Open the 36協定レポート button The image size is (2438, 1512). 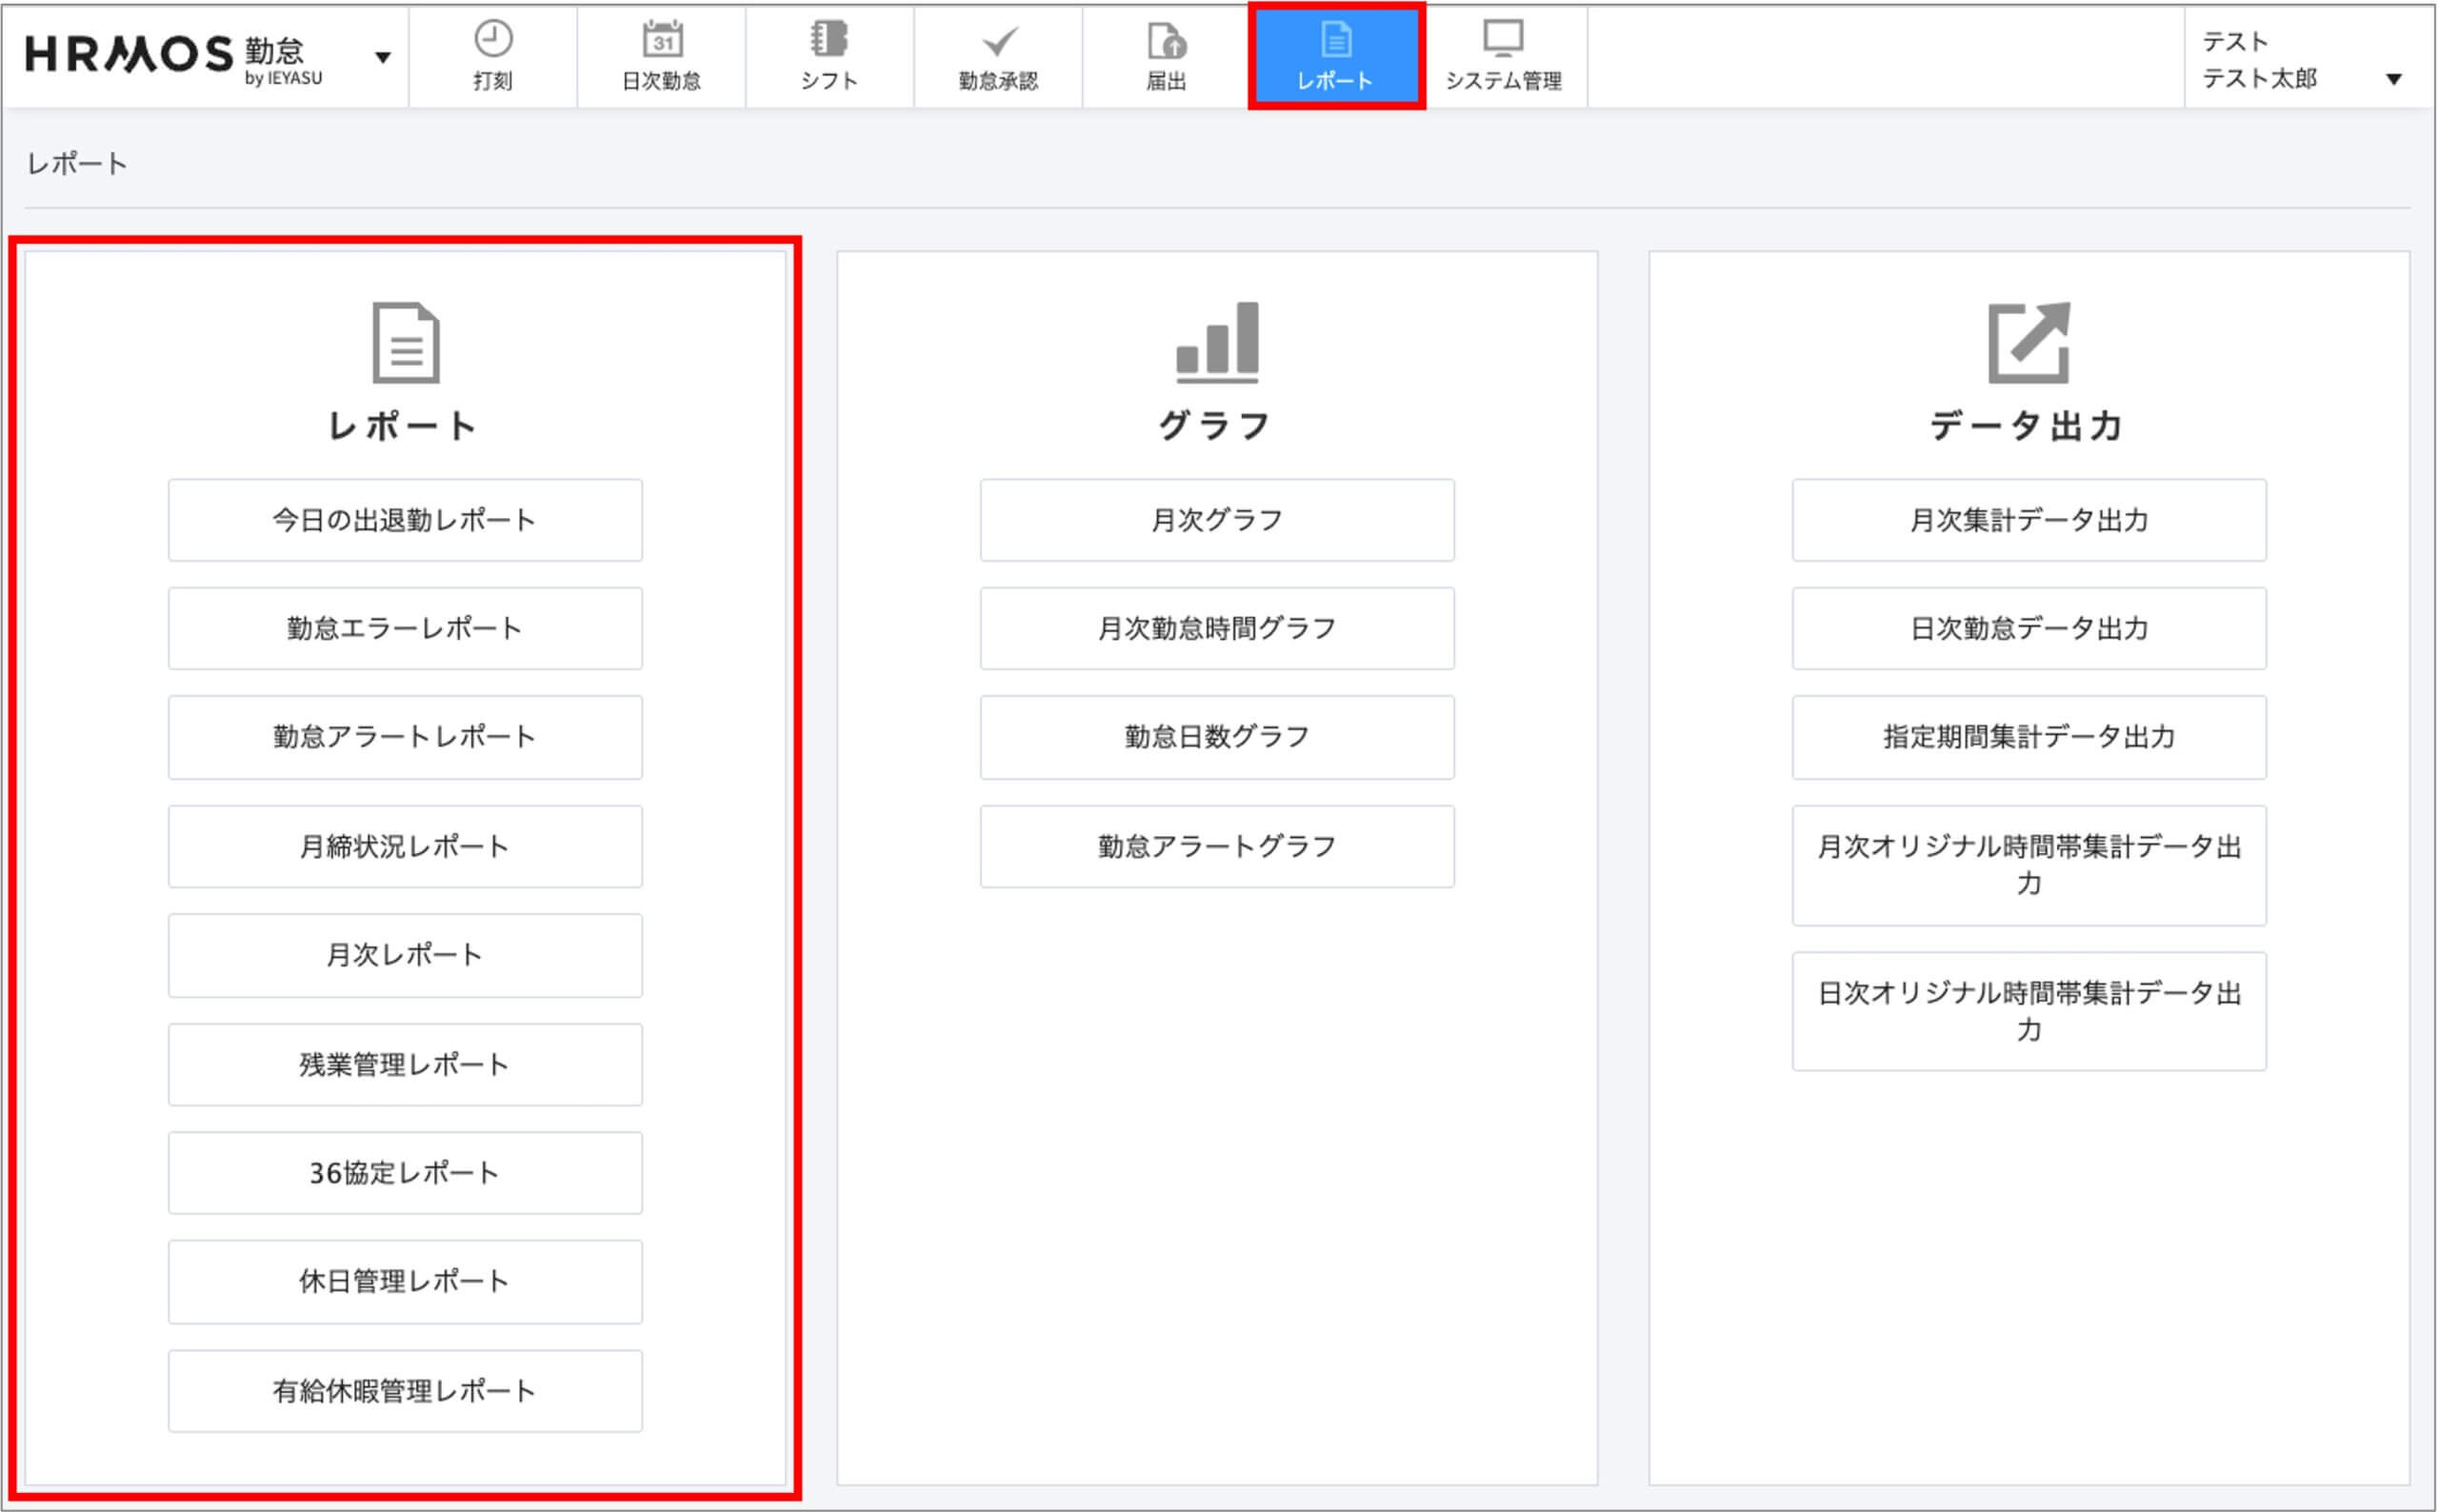(405, 1173)
